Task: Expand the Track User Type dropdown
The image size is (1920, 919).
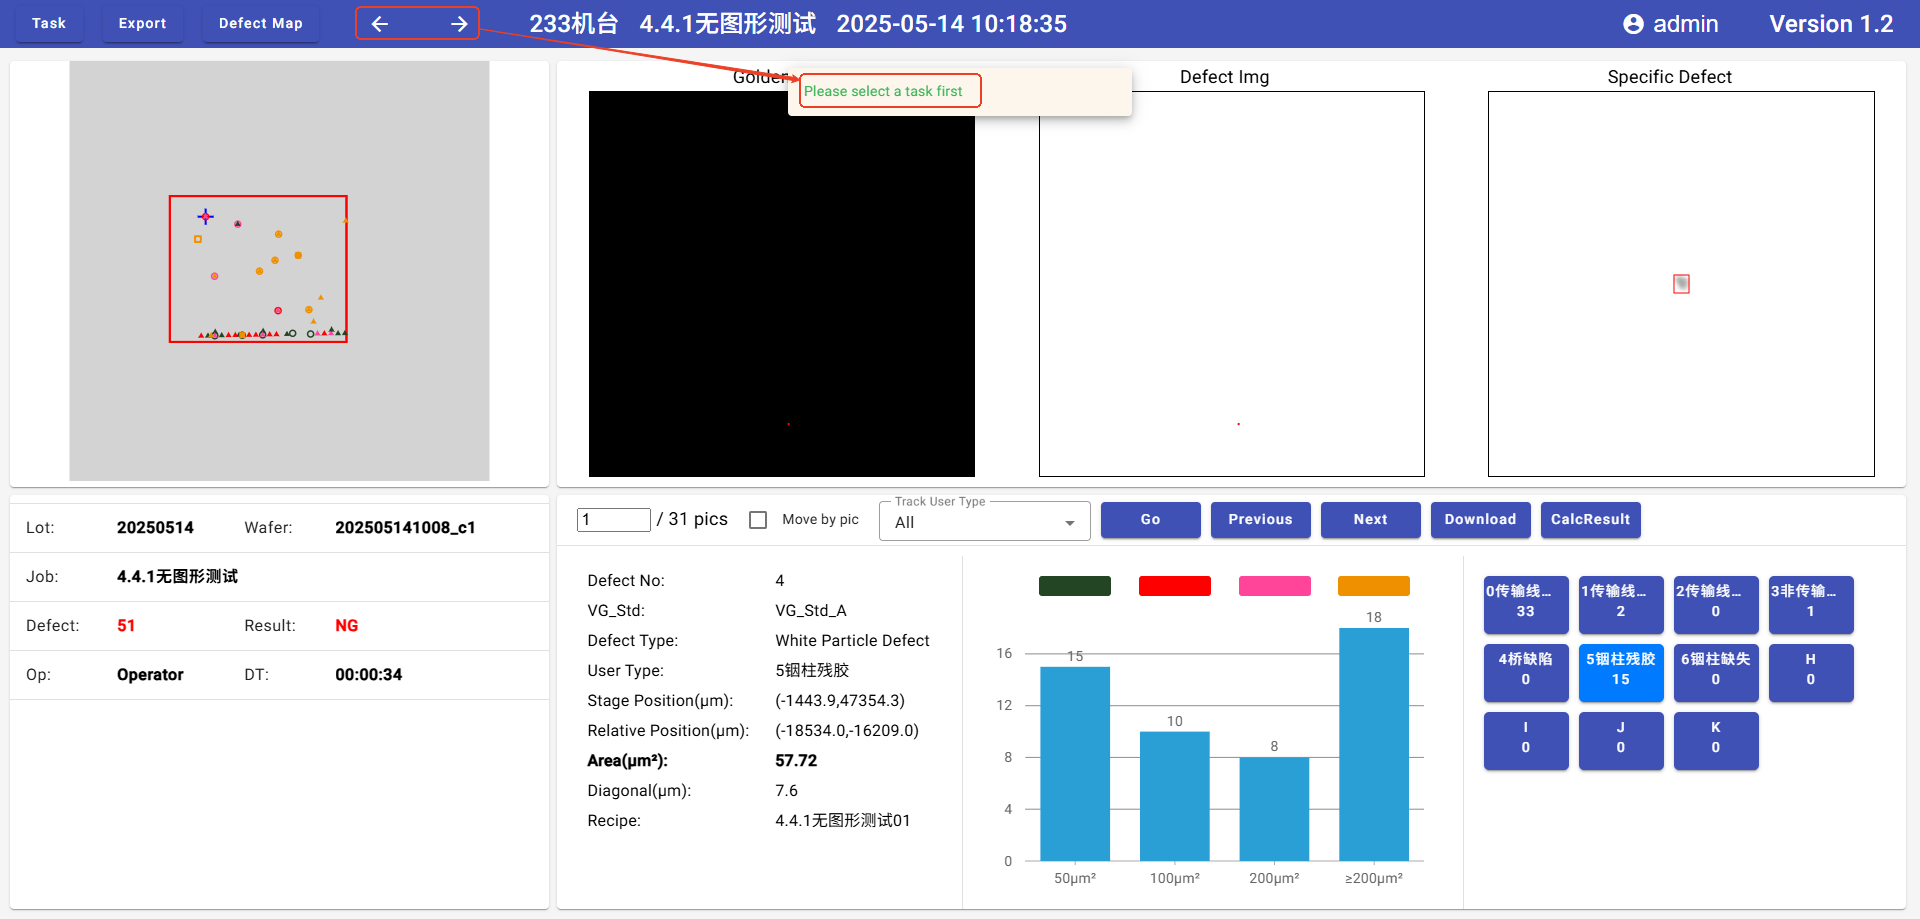Action: [985, 521]
